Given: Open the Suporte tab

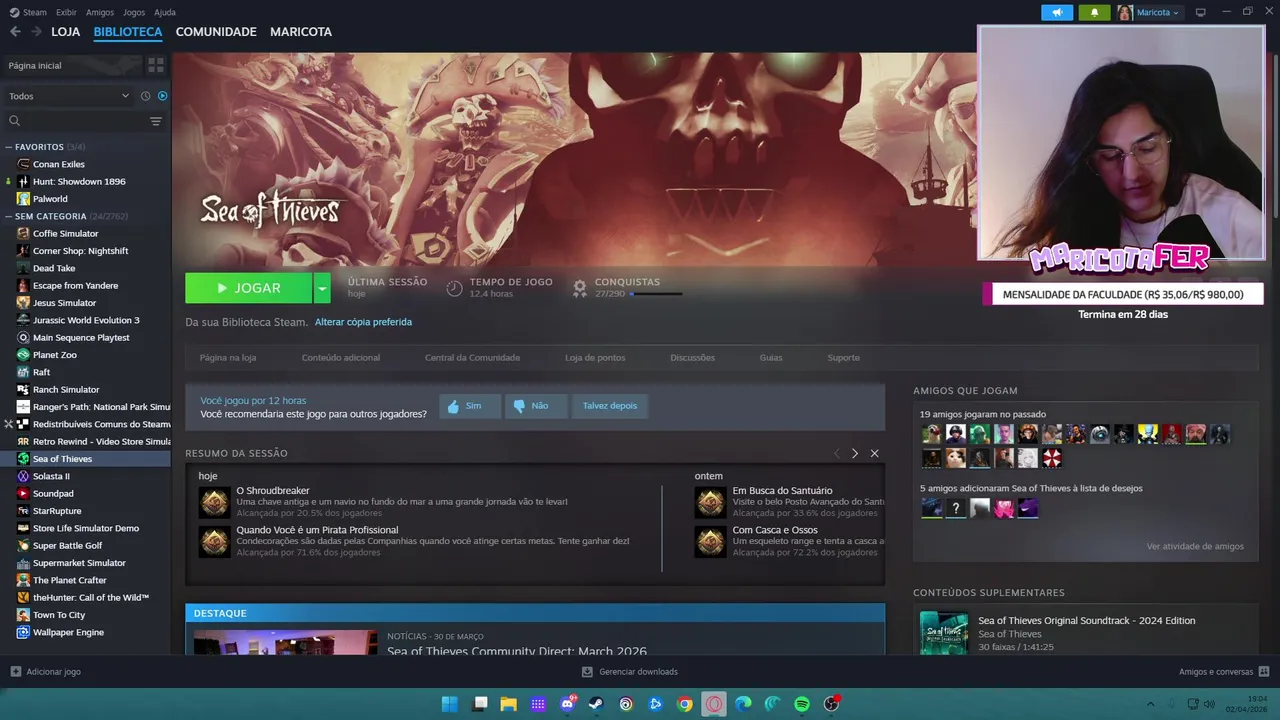Looking at the screenshot, I should coord(843,357).
